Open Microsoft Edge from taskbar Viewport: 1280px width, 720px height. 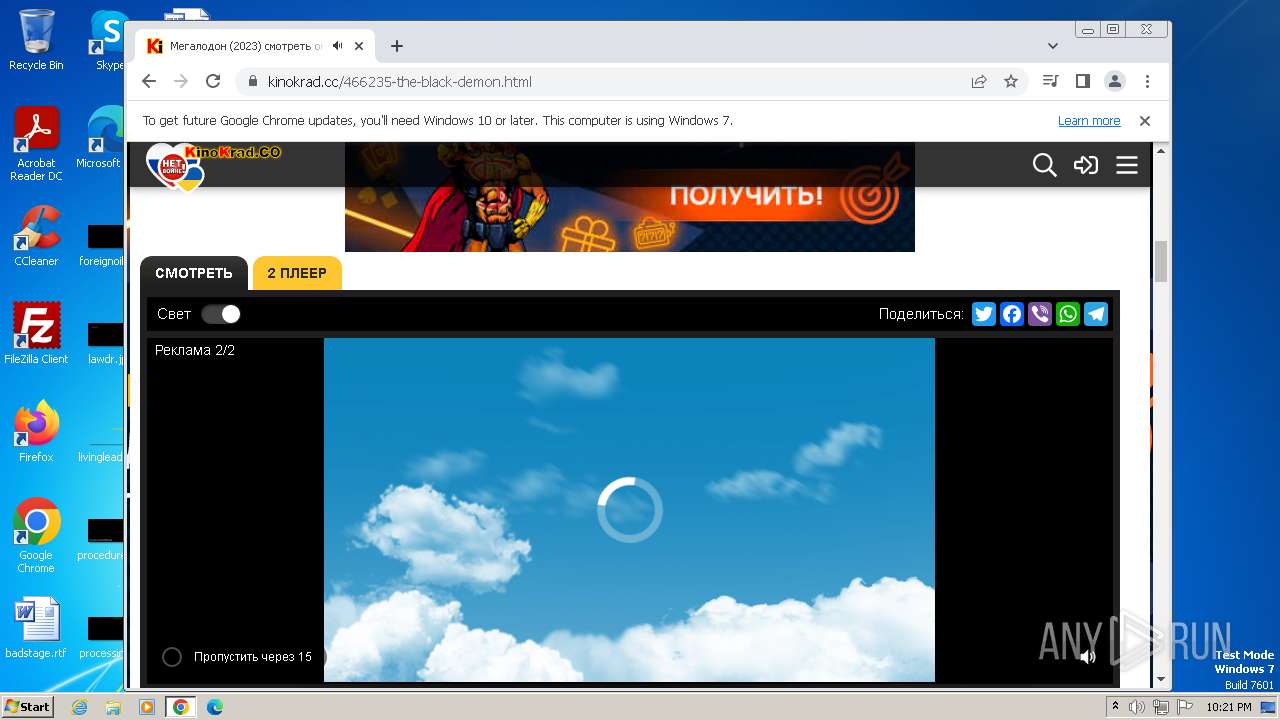pyautogui.click(x=215, y=707)
